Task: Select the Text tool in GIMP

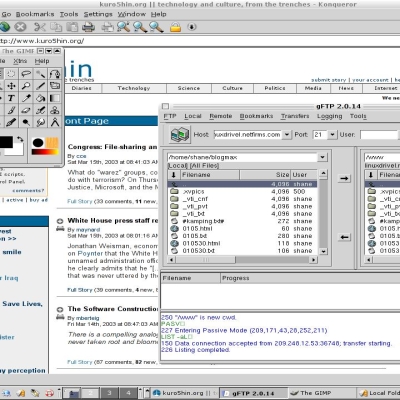Action: pos(11,98)
